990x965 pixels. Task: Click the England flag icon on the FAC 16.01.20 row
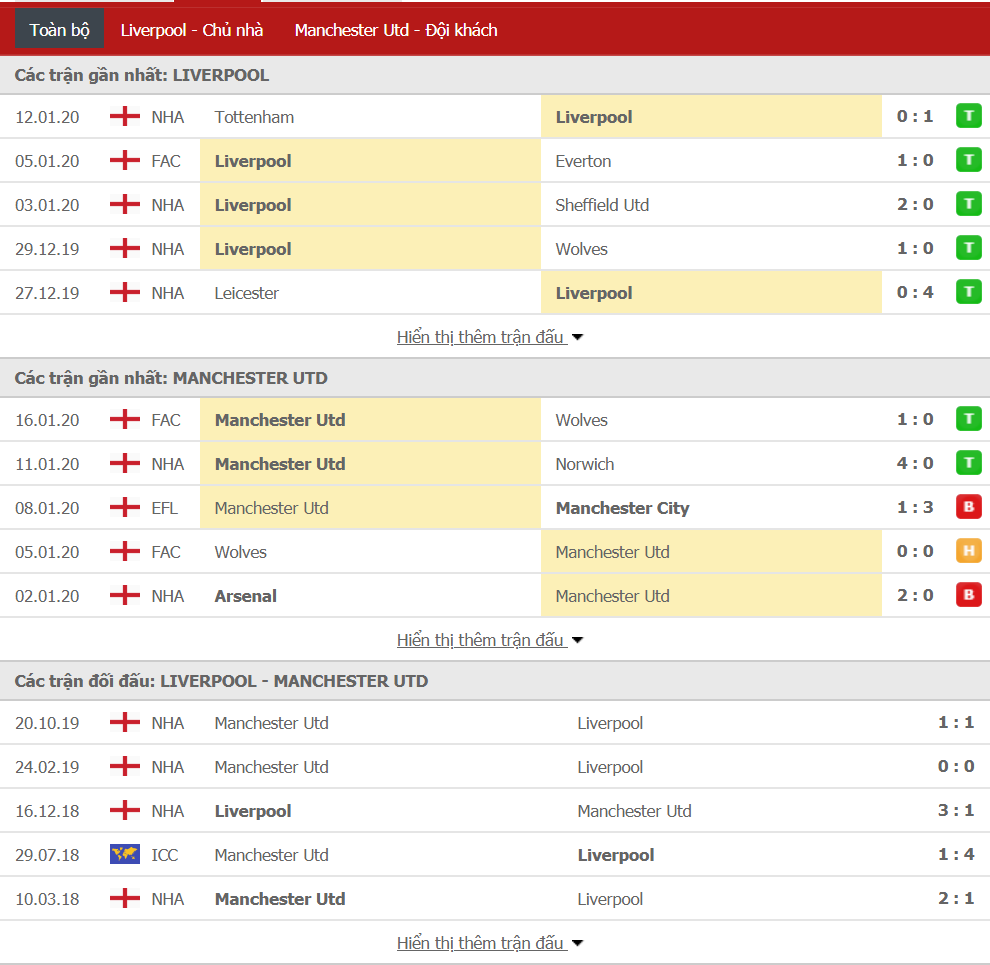pos(124,419)
